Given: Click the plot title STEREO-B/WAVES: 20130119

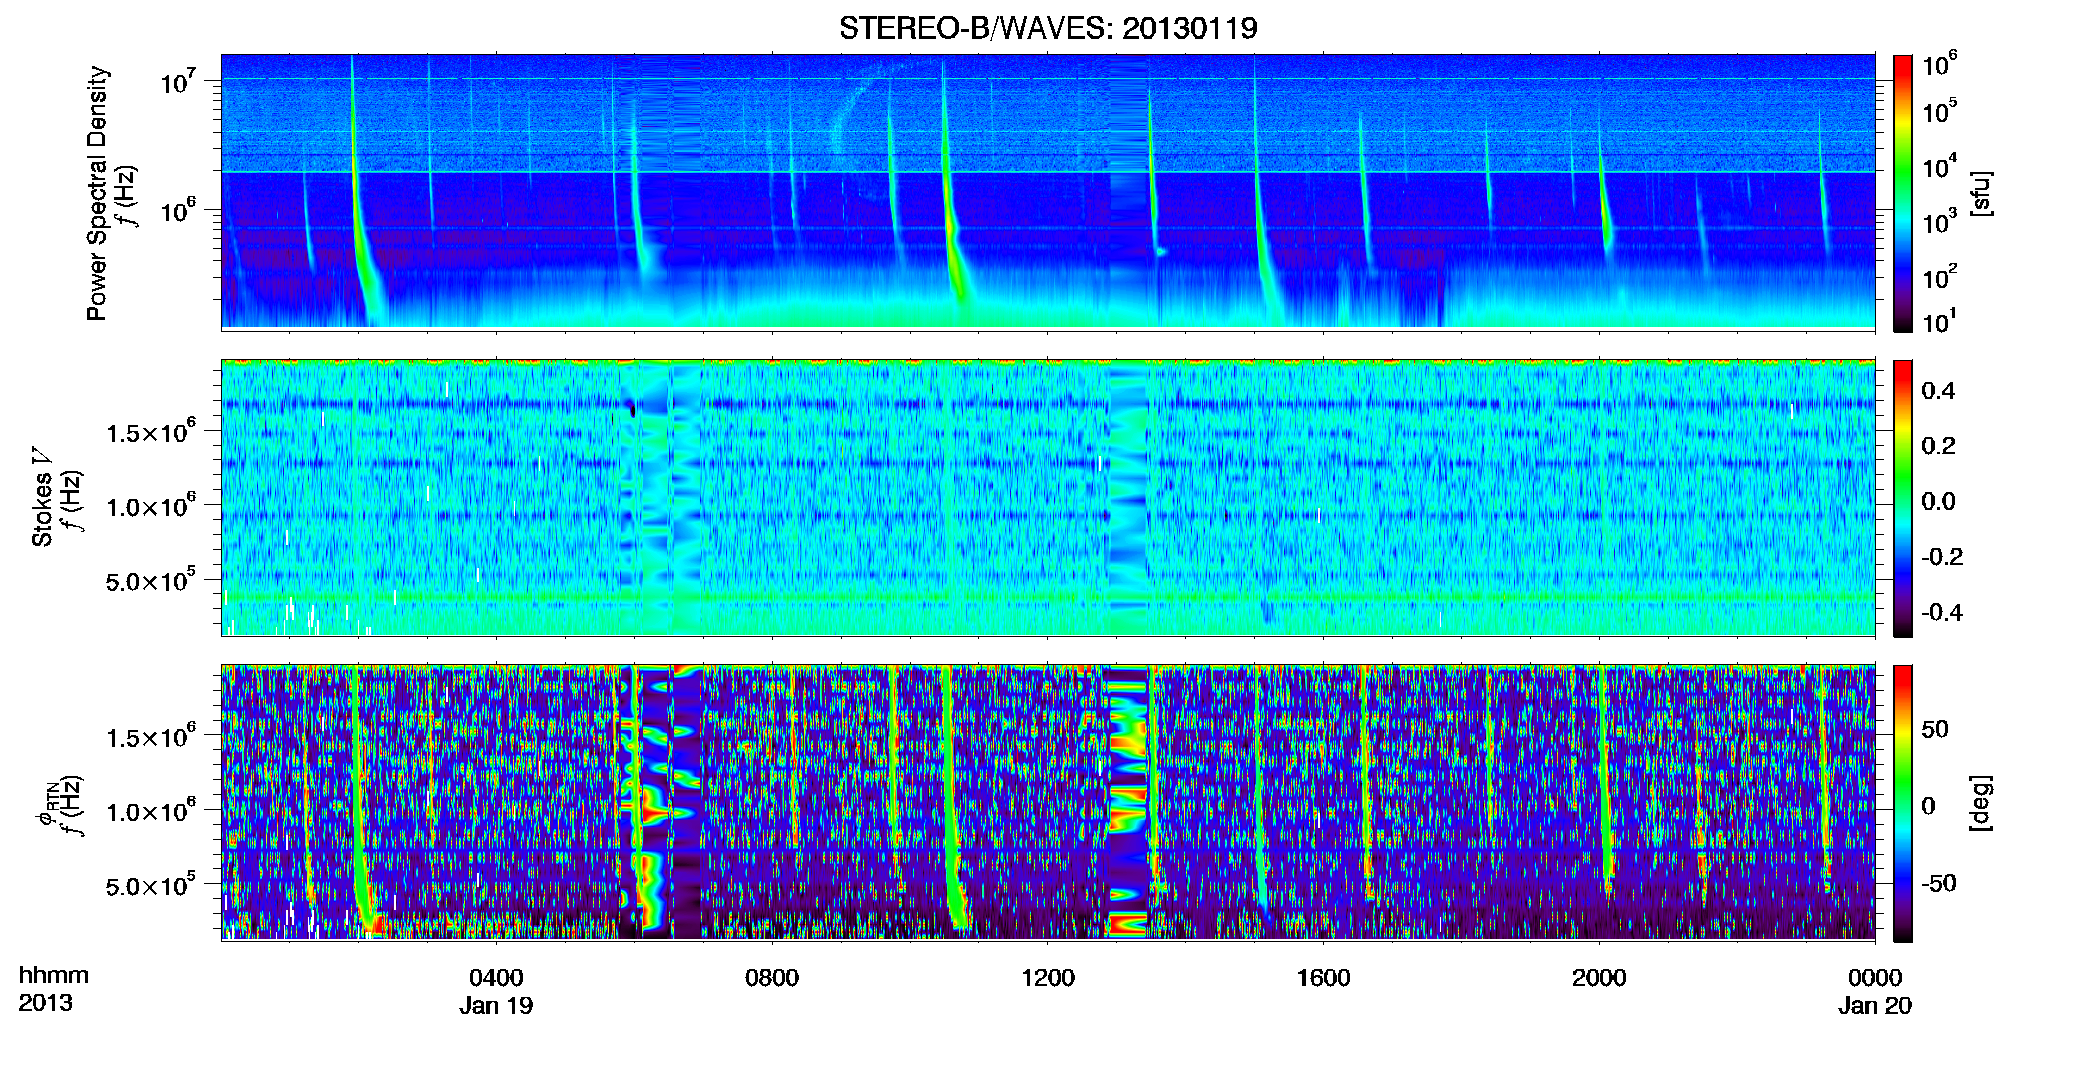Looking at the screenshot, I should coord(1048,28).
